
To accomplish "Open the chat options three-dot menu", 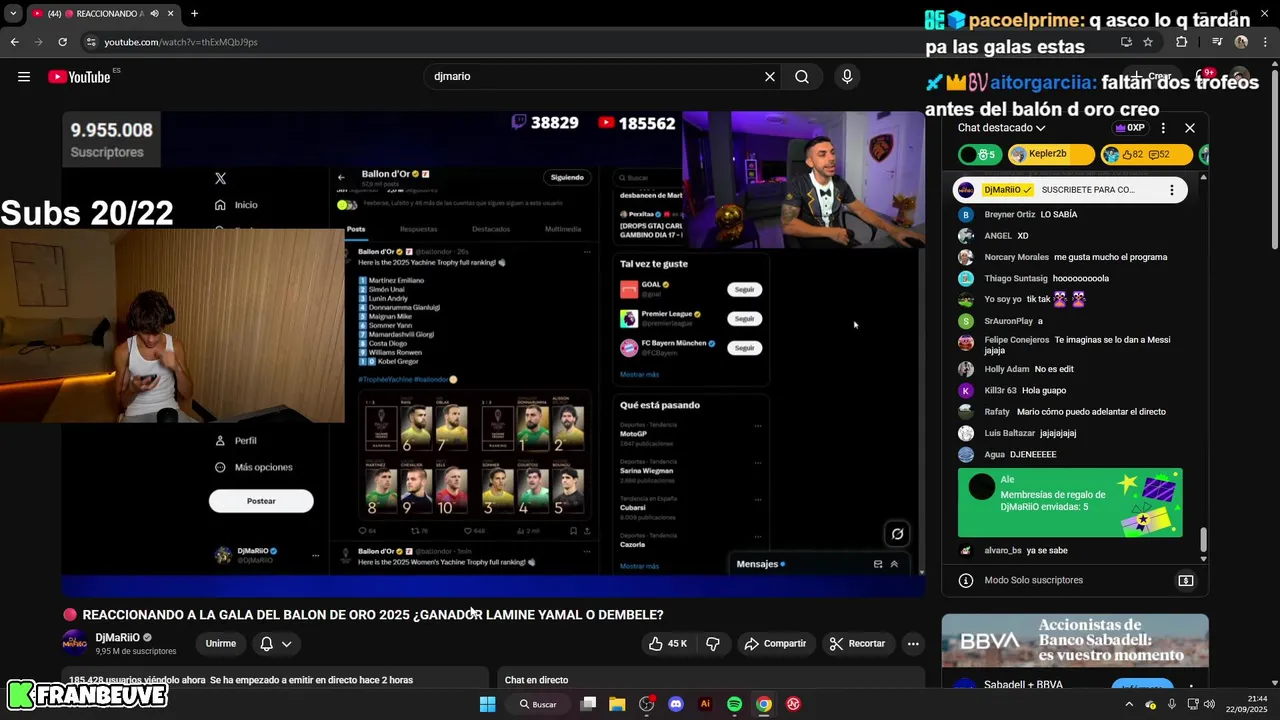I will click(1163, 128).
